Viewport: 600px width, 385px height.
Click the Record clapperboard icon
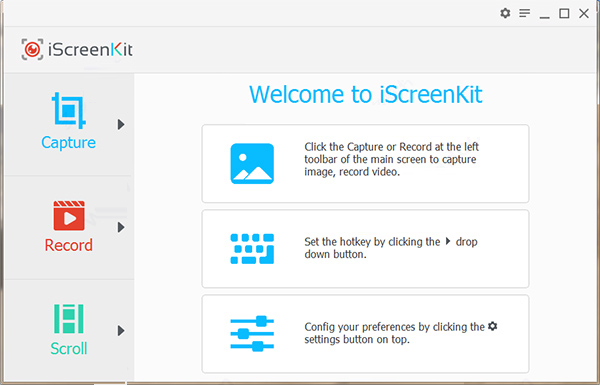69,215
